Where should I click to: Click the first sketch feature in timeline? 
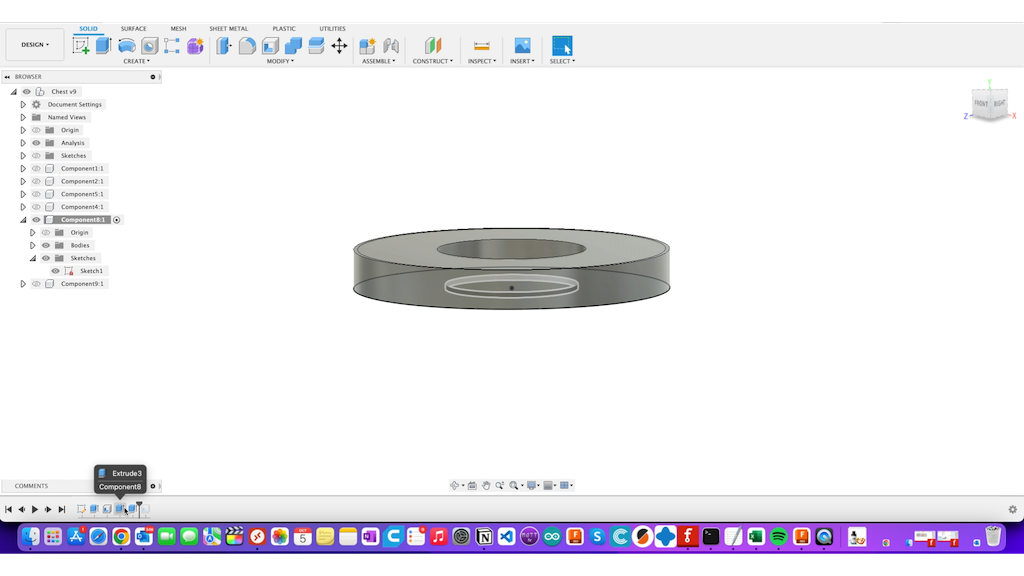pos(82,509)
